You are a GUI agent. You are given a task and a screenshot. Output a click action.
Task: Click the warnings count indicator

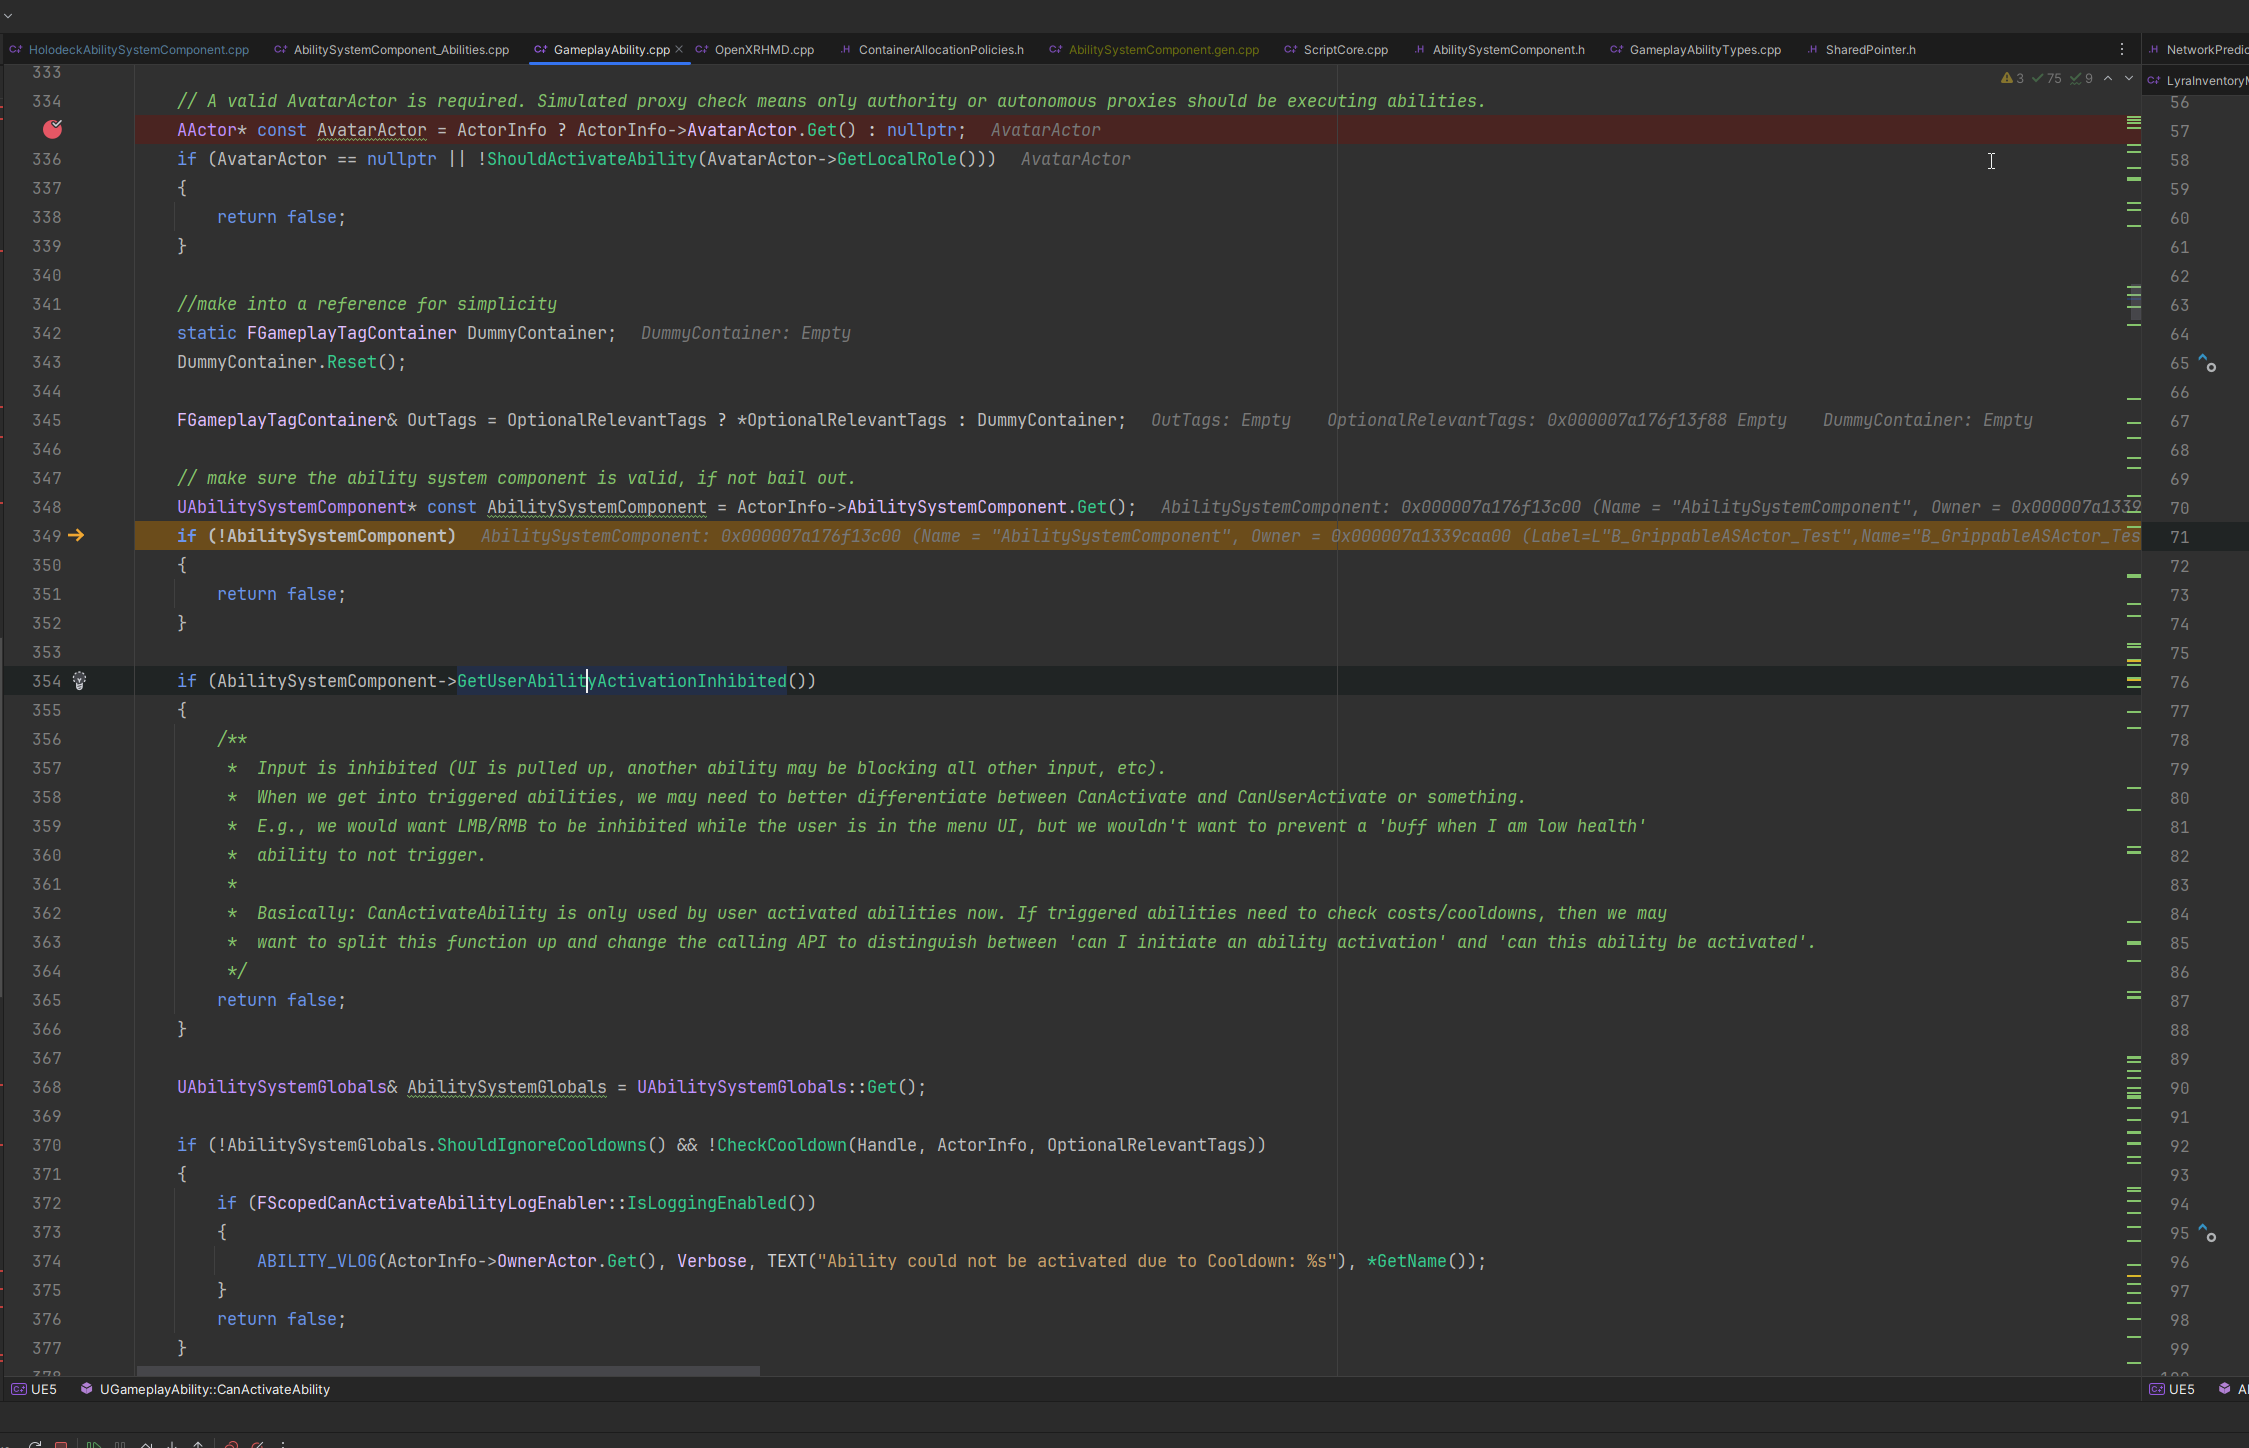click(x=2012, y=78)
